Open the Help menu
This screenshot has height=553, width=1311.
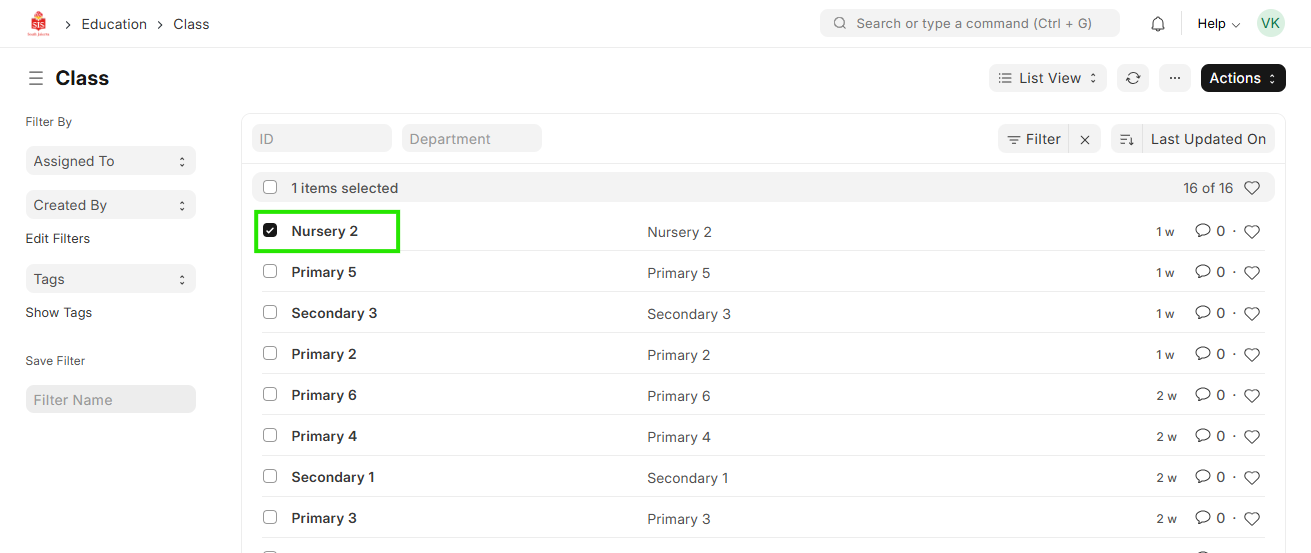1218,24
